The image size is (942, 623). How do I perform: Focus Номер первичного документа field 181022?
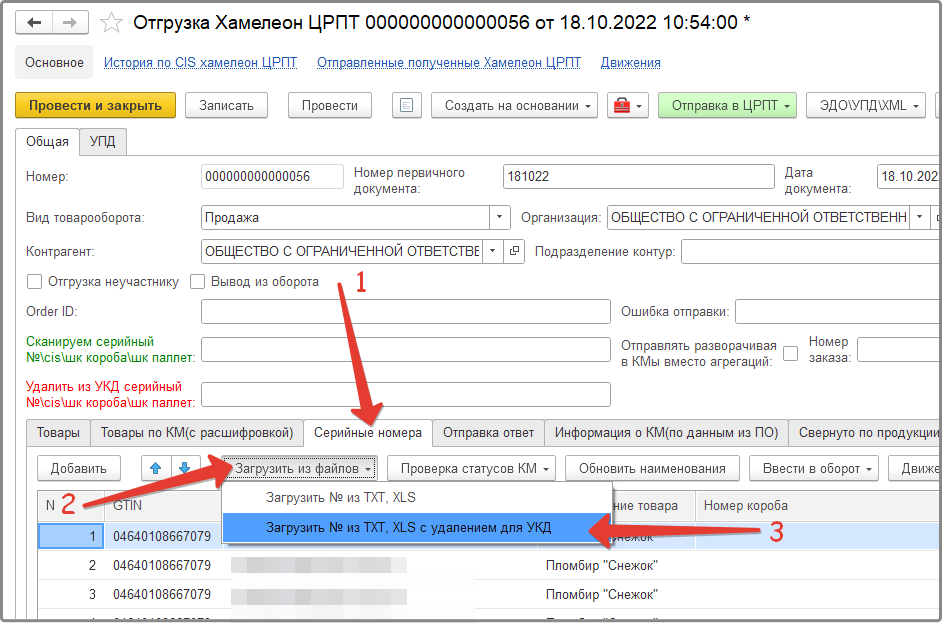tap(639, 177)
